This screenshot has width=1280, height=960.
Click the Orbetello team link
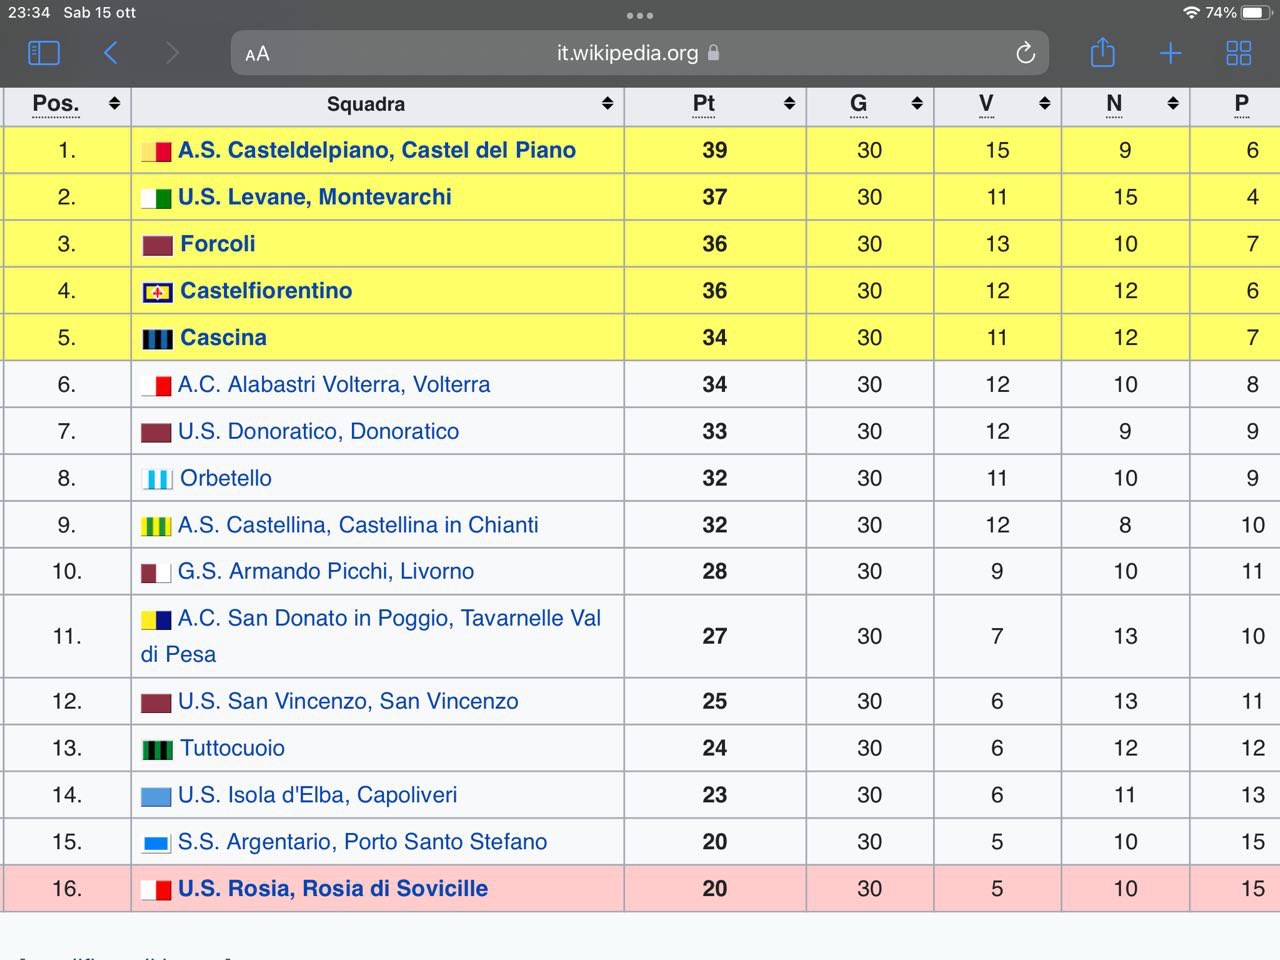226,478
